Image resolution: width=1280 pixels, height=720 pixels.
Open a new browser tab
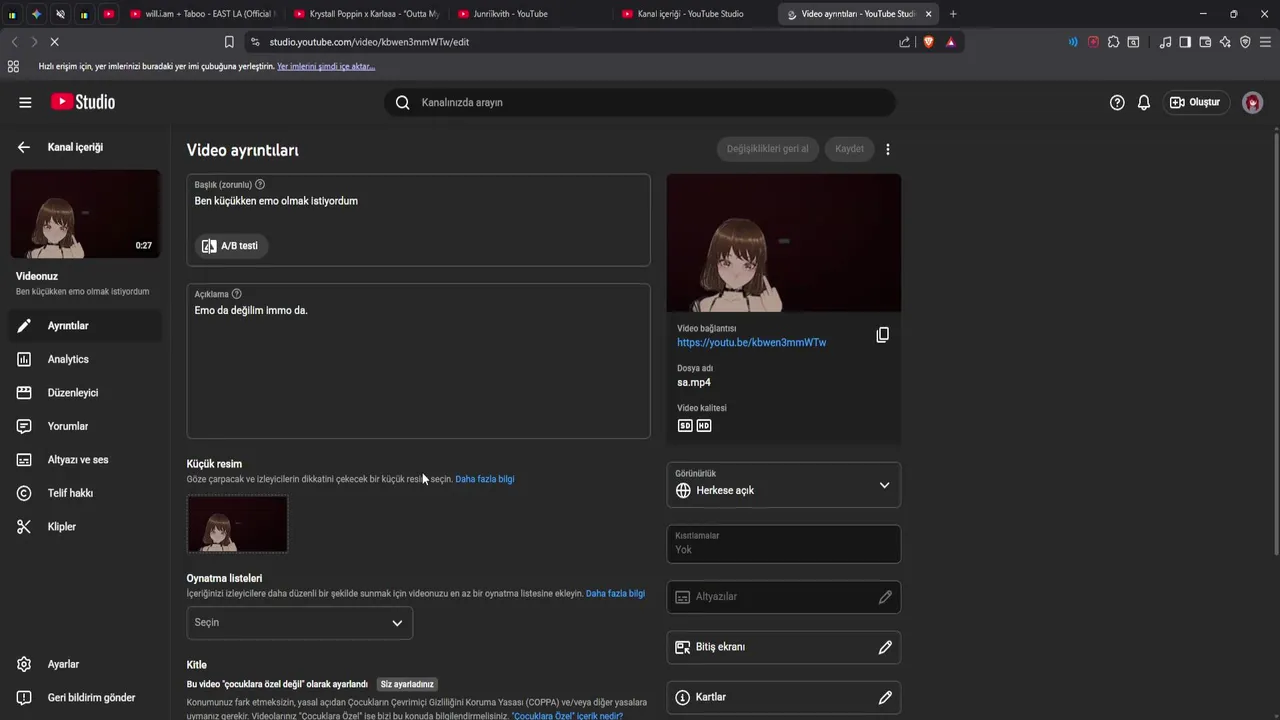coord(953,14)
